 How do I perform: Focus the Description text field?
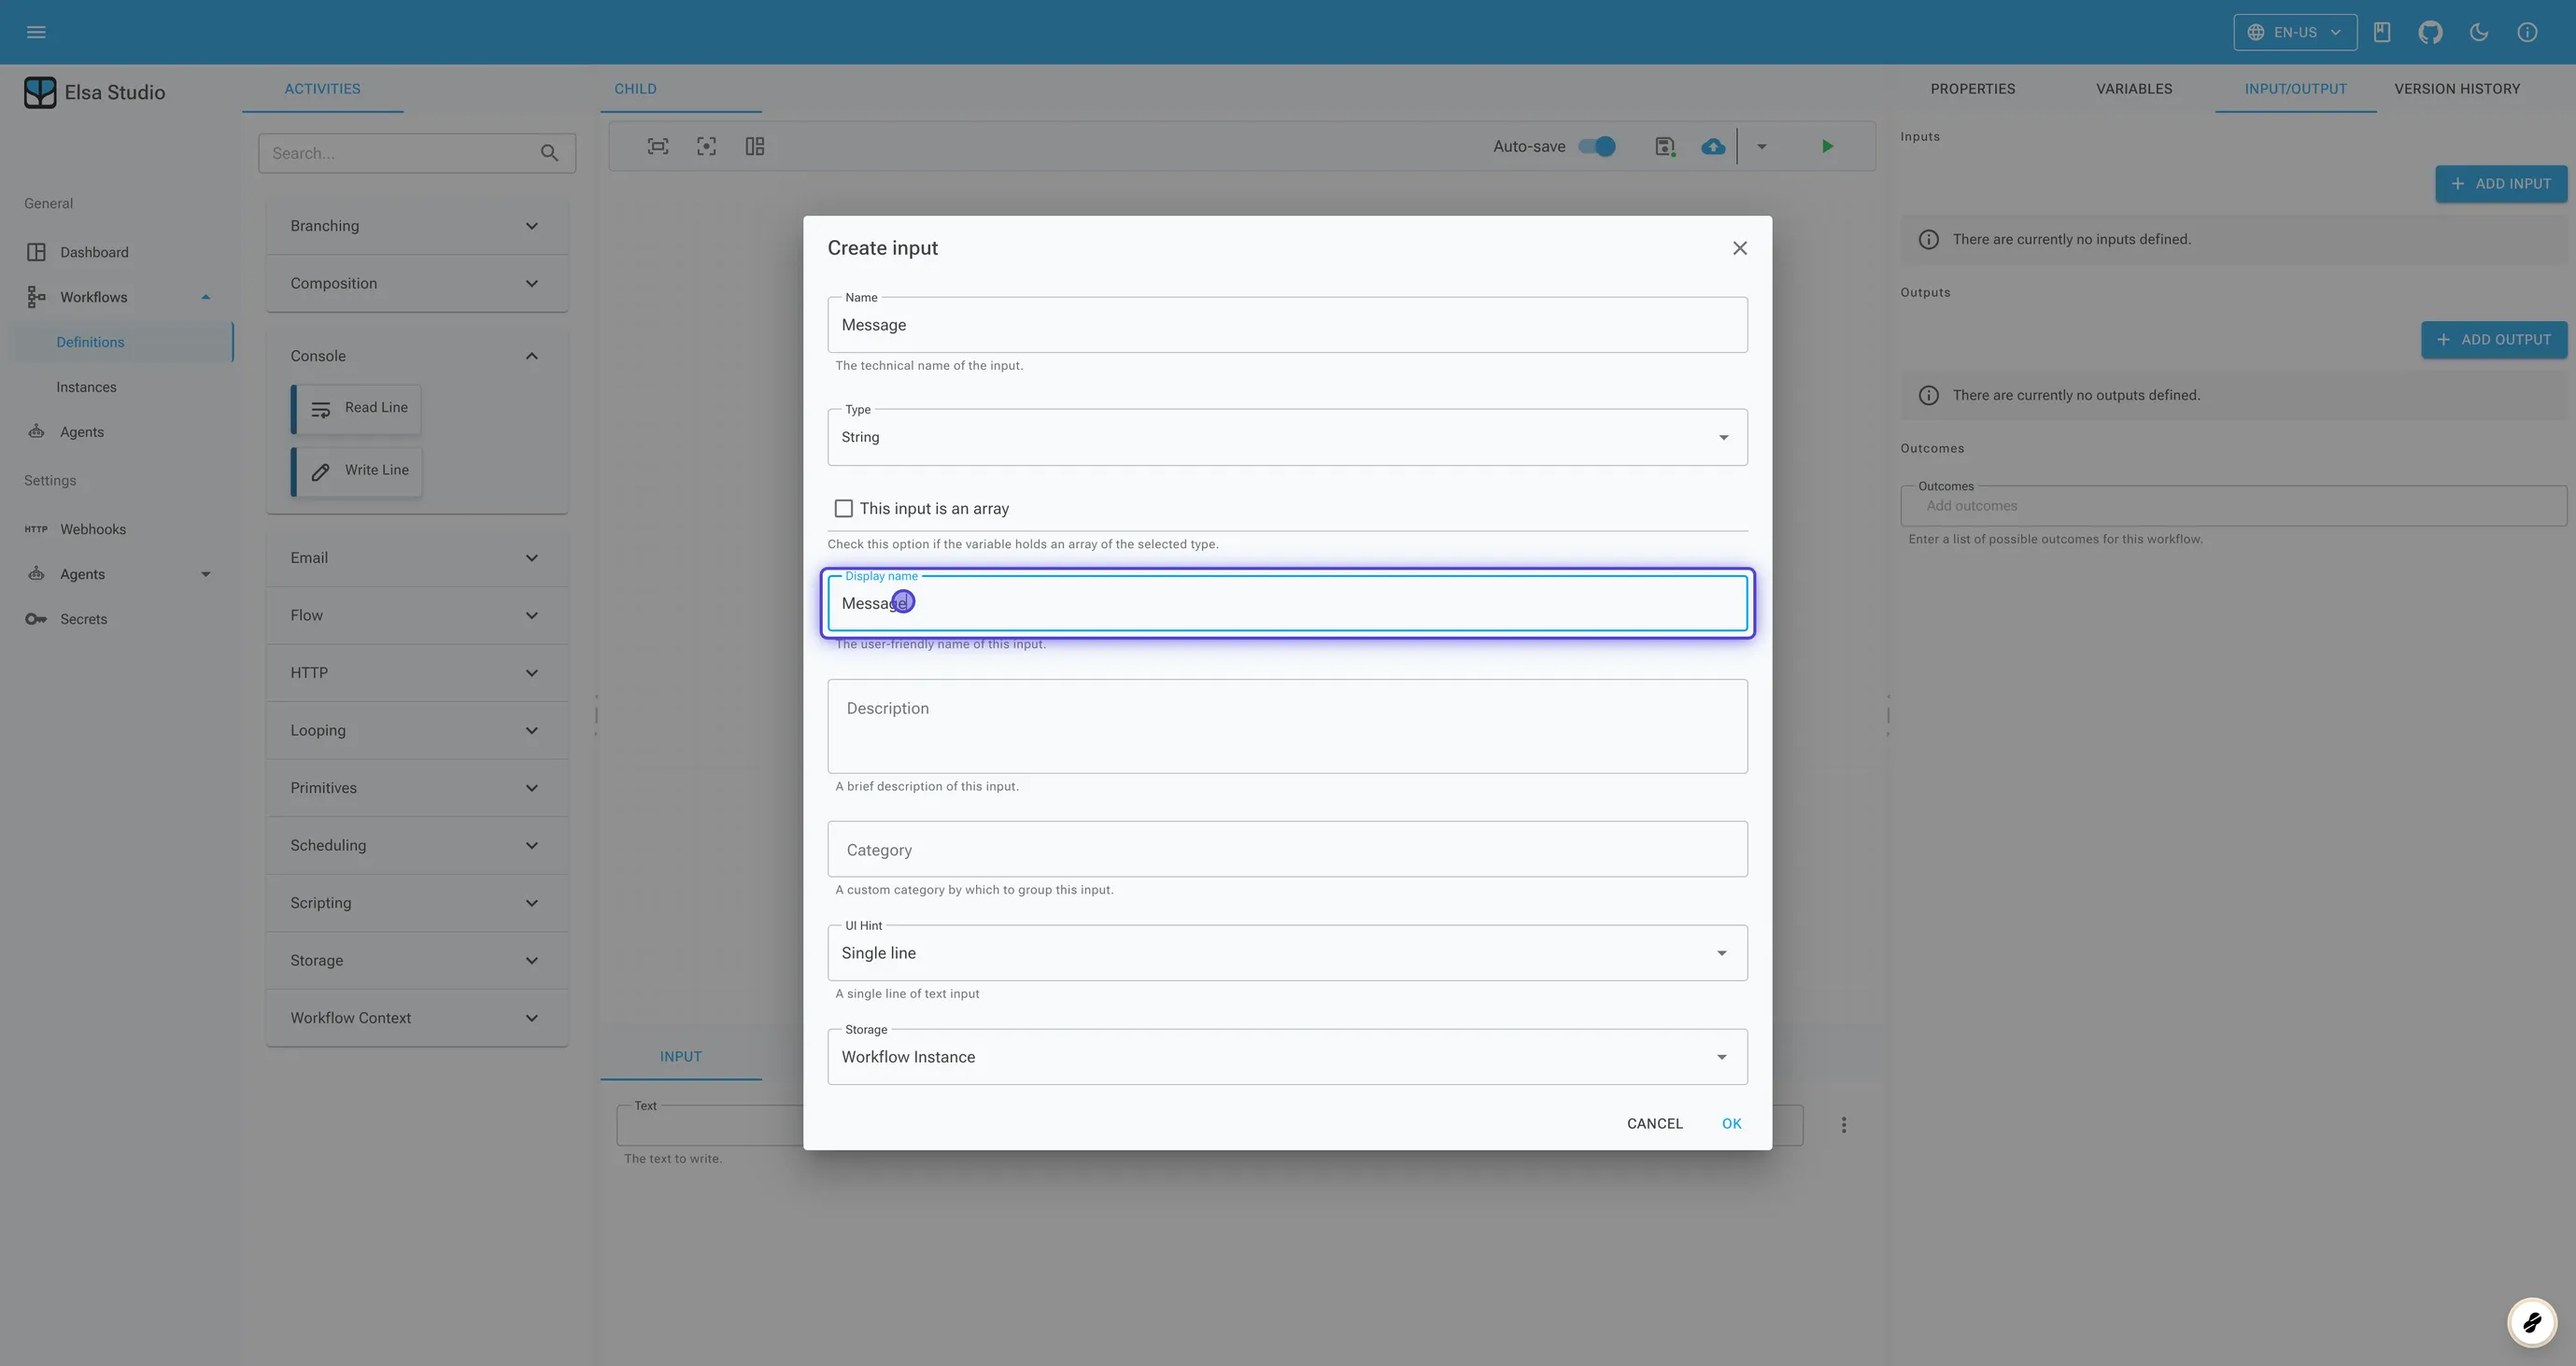[x=1287, y=726]
